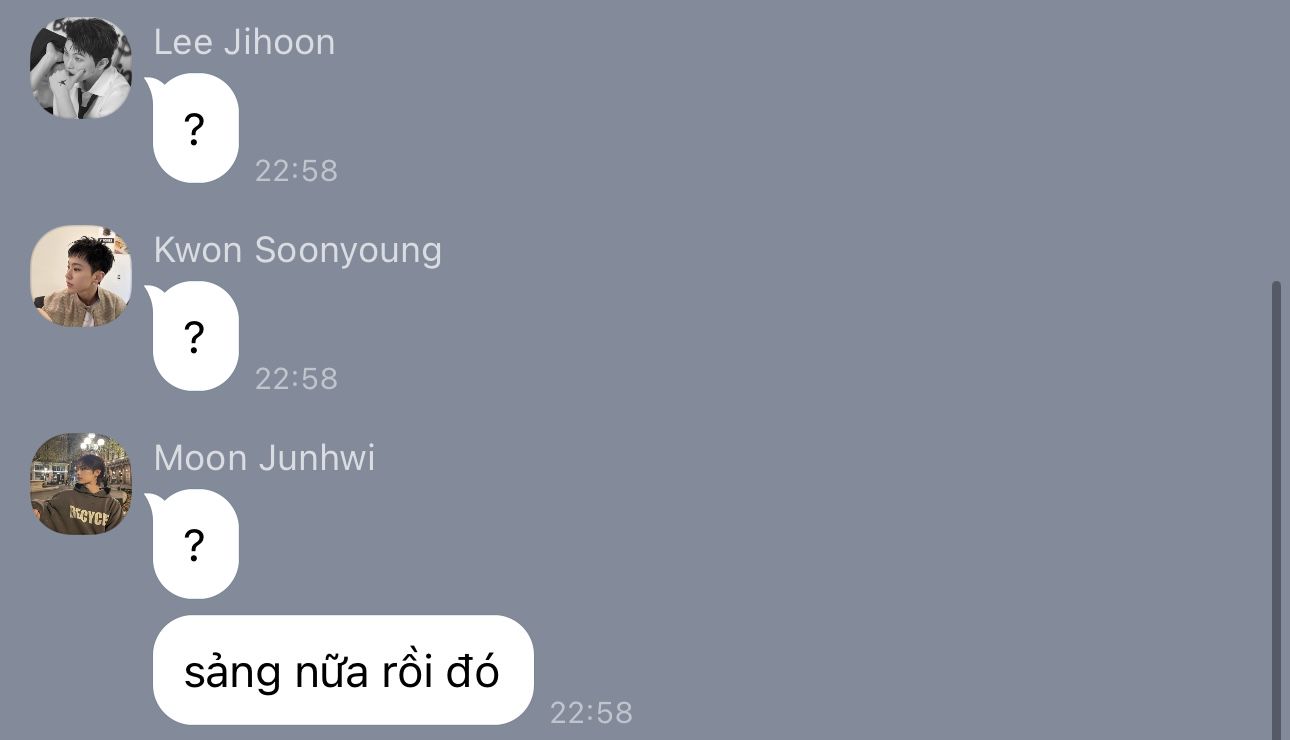Click the chat scrollbar thumb

point(1276,510)
